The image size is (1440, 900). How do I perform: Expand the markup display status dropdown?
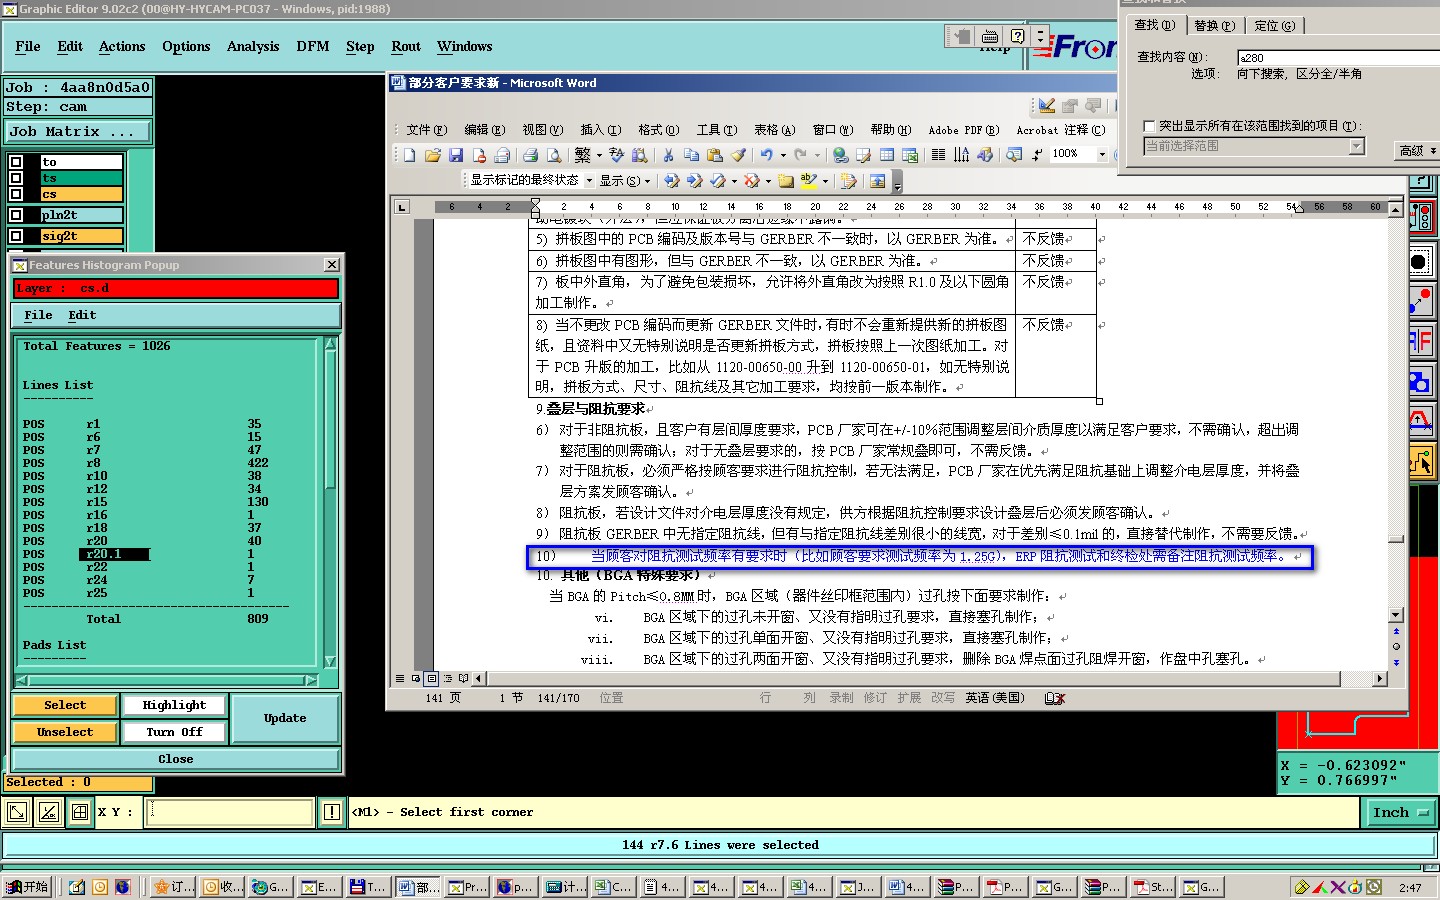click(589, 181)
